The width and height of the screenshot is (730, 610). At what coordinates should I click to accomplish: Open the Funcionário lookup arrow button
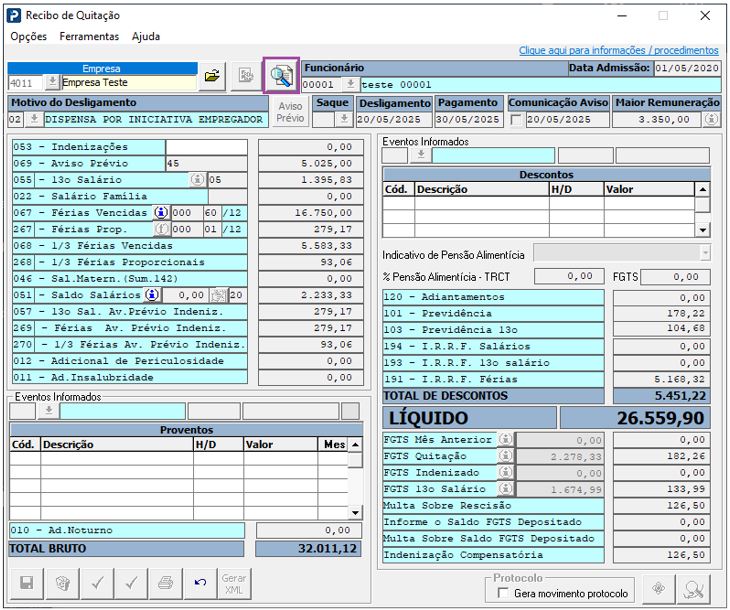pyautogui.click(x=350, y=84)
